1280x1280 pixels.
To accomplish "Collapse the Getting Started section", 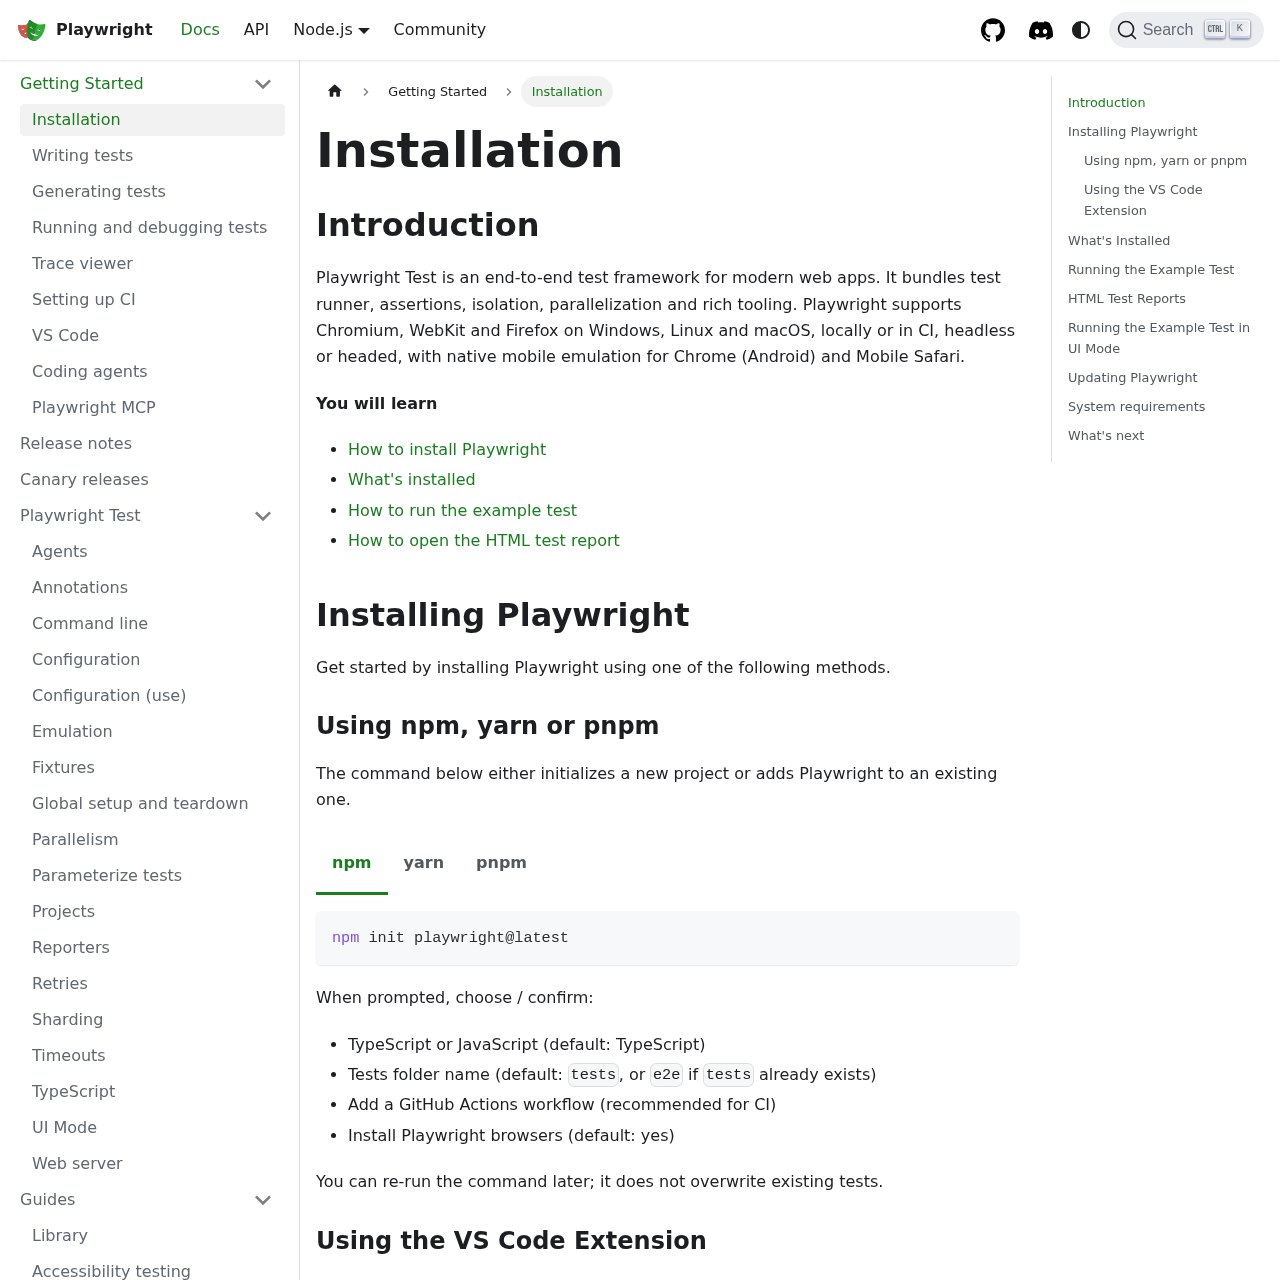I will tap(262, 83).
